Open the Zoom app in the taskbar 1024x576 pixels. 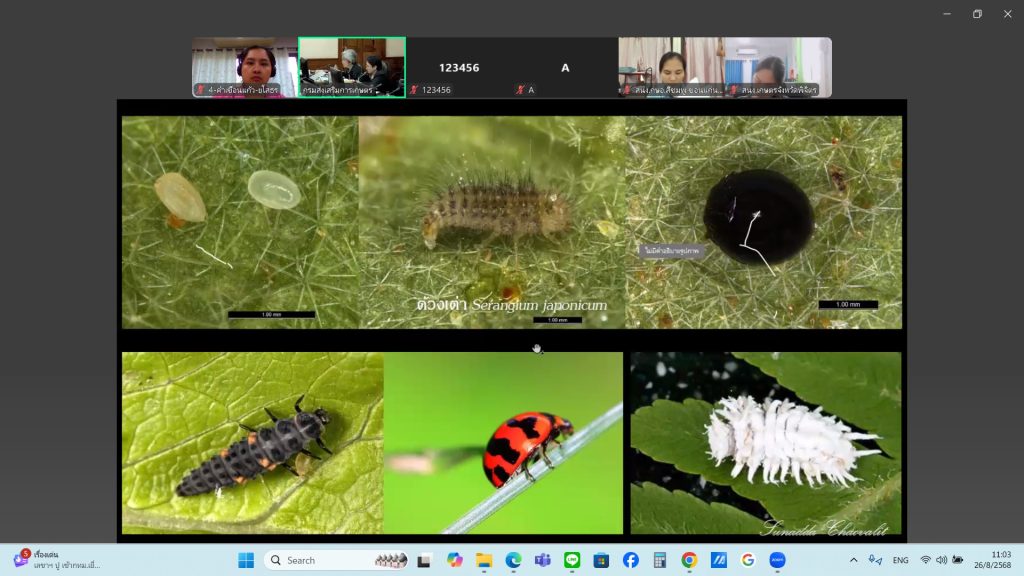tap(777, 560)
